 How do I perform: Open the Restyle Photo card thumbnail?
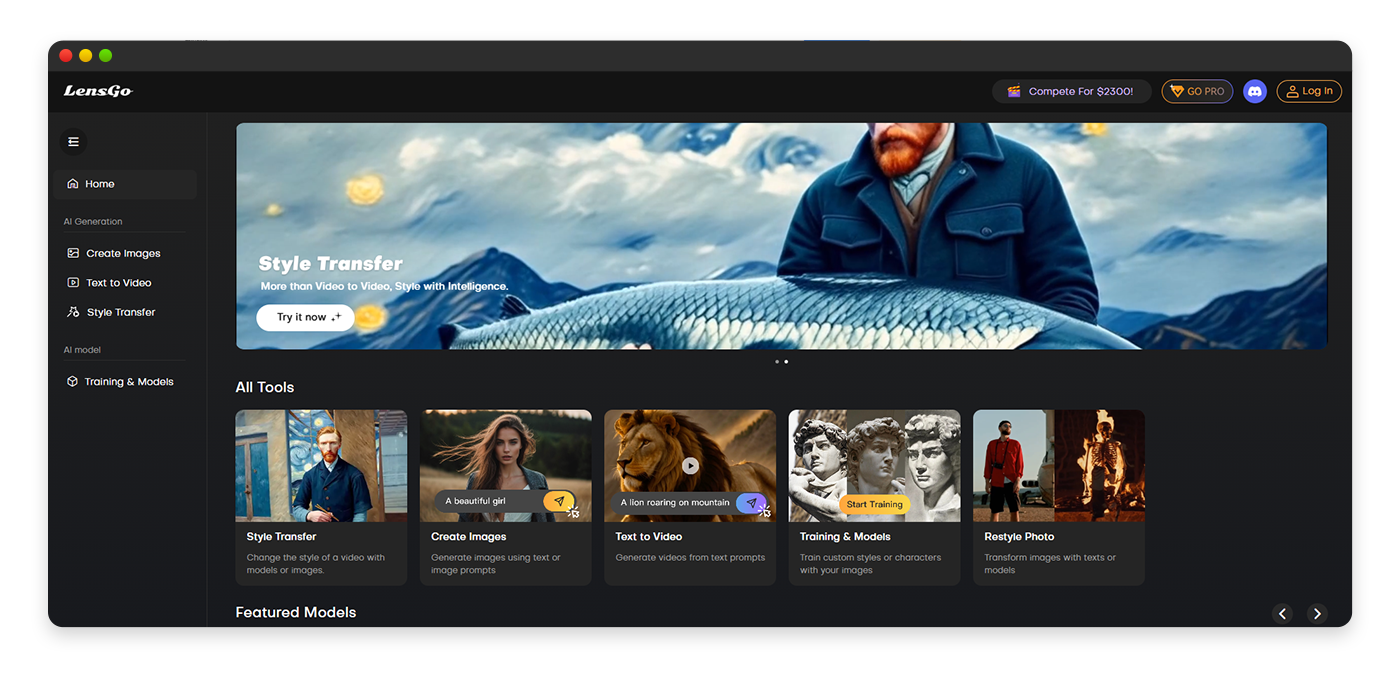[x=1059, y=465]
